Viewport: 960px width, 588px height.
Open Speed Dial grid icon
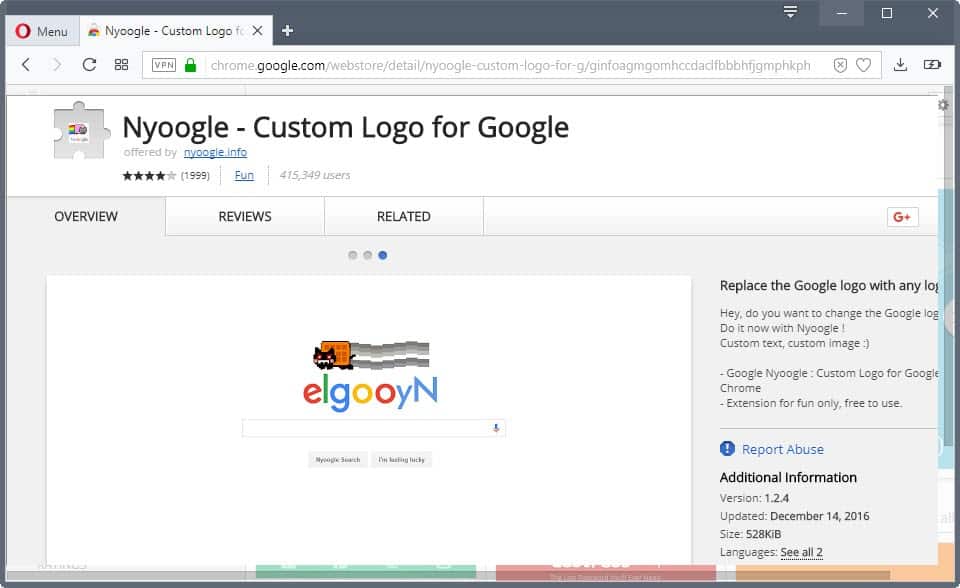pos(121,65)
